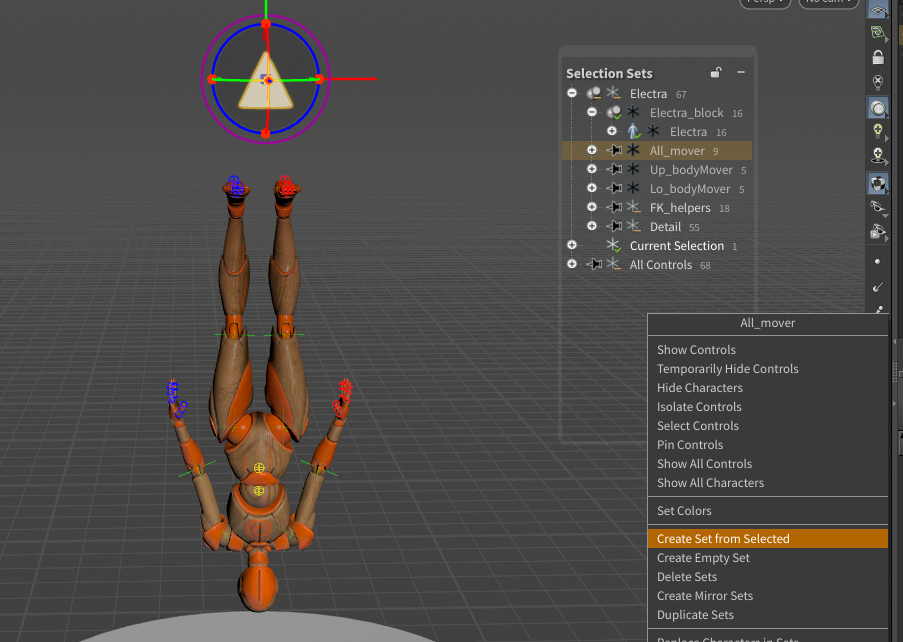Viewport: 903px width, 642px height.
Task: Click the asterisk icon on Lo_bodyMover row
Action: click(x=633, y=188)
